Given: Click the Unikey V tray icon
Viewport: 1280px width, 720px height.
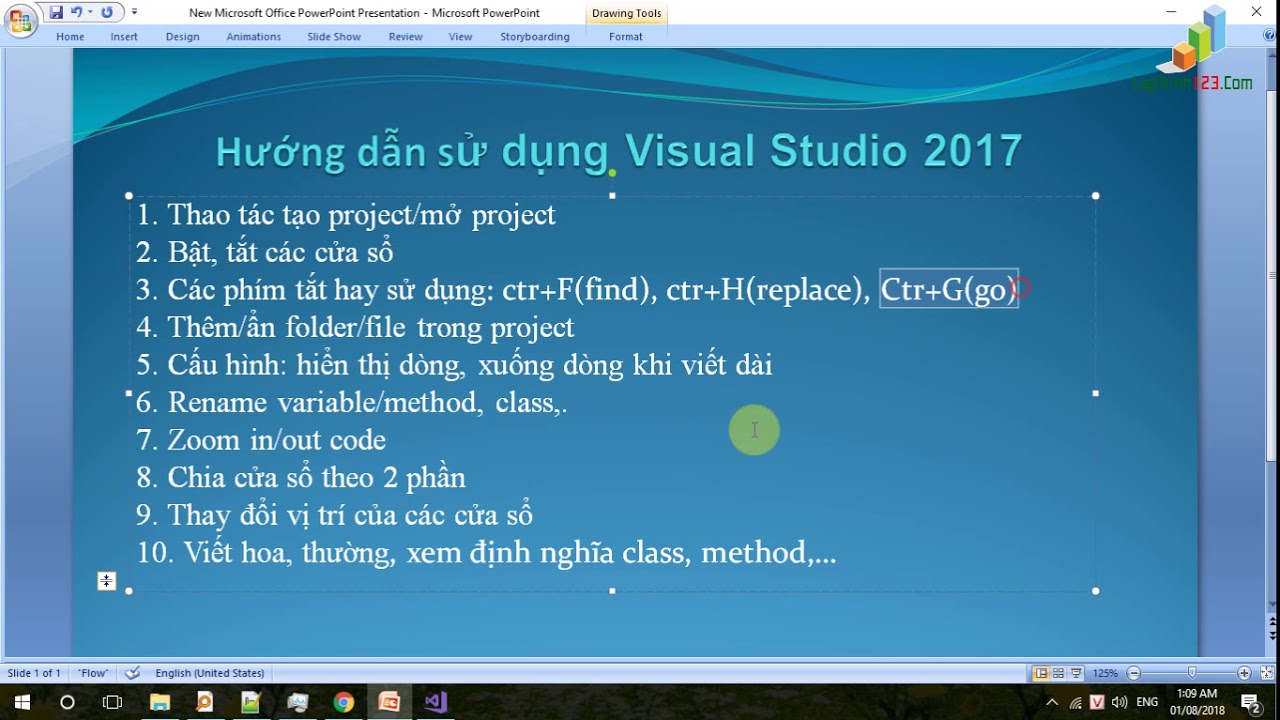Looking at the screenshot, I should [x=1097, y=702].
